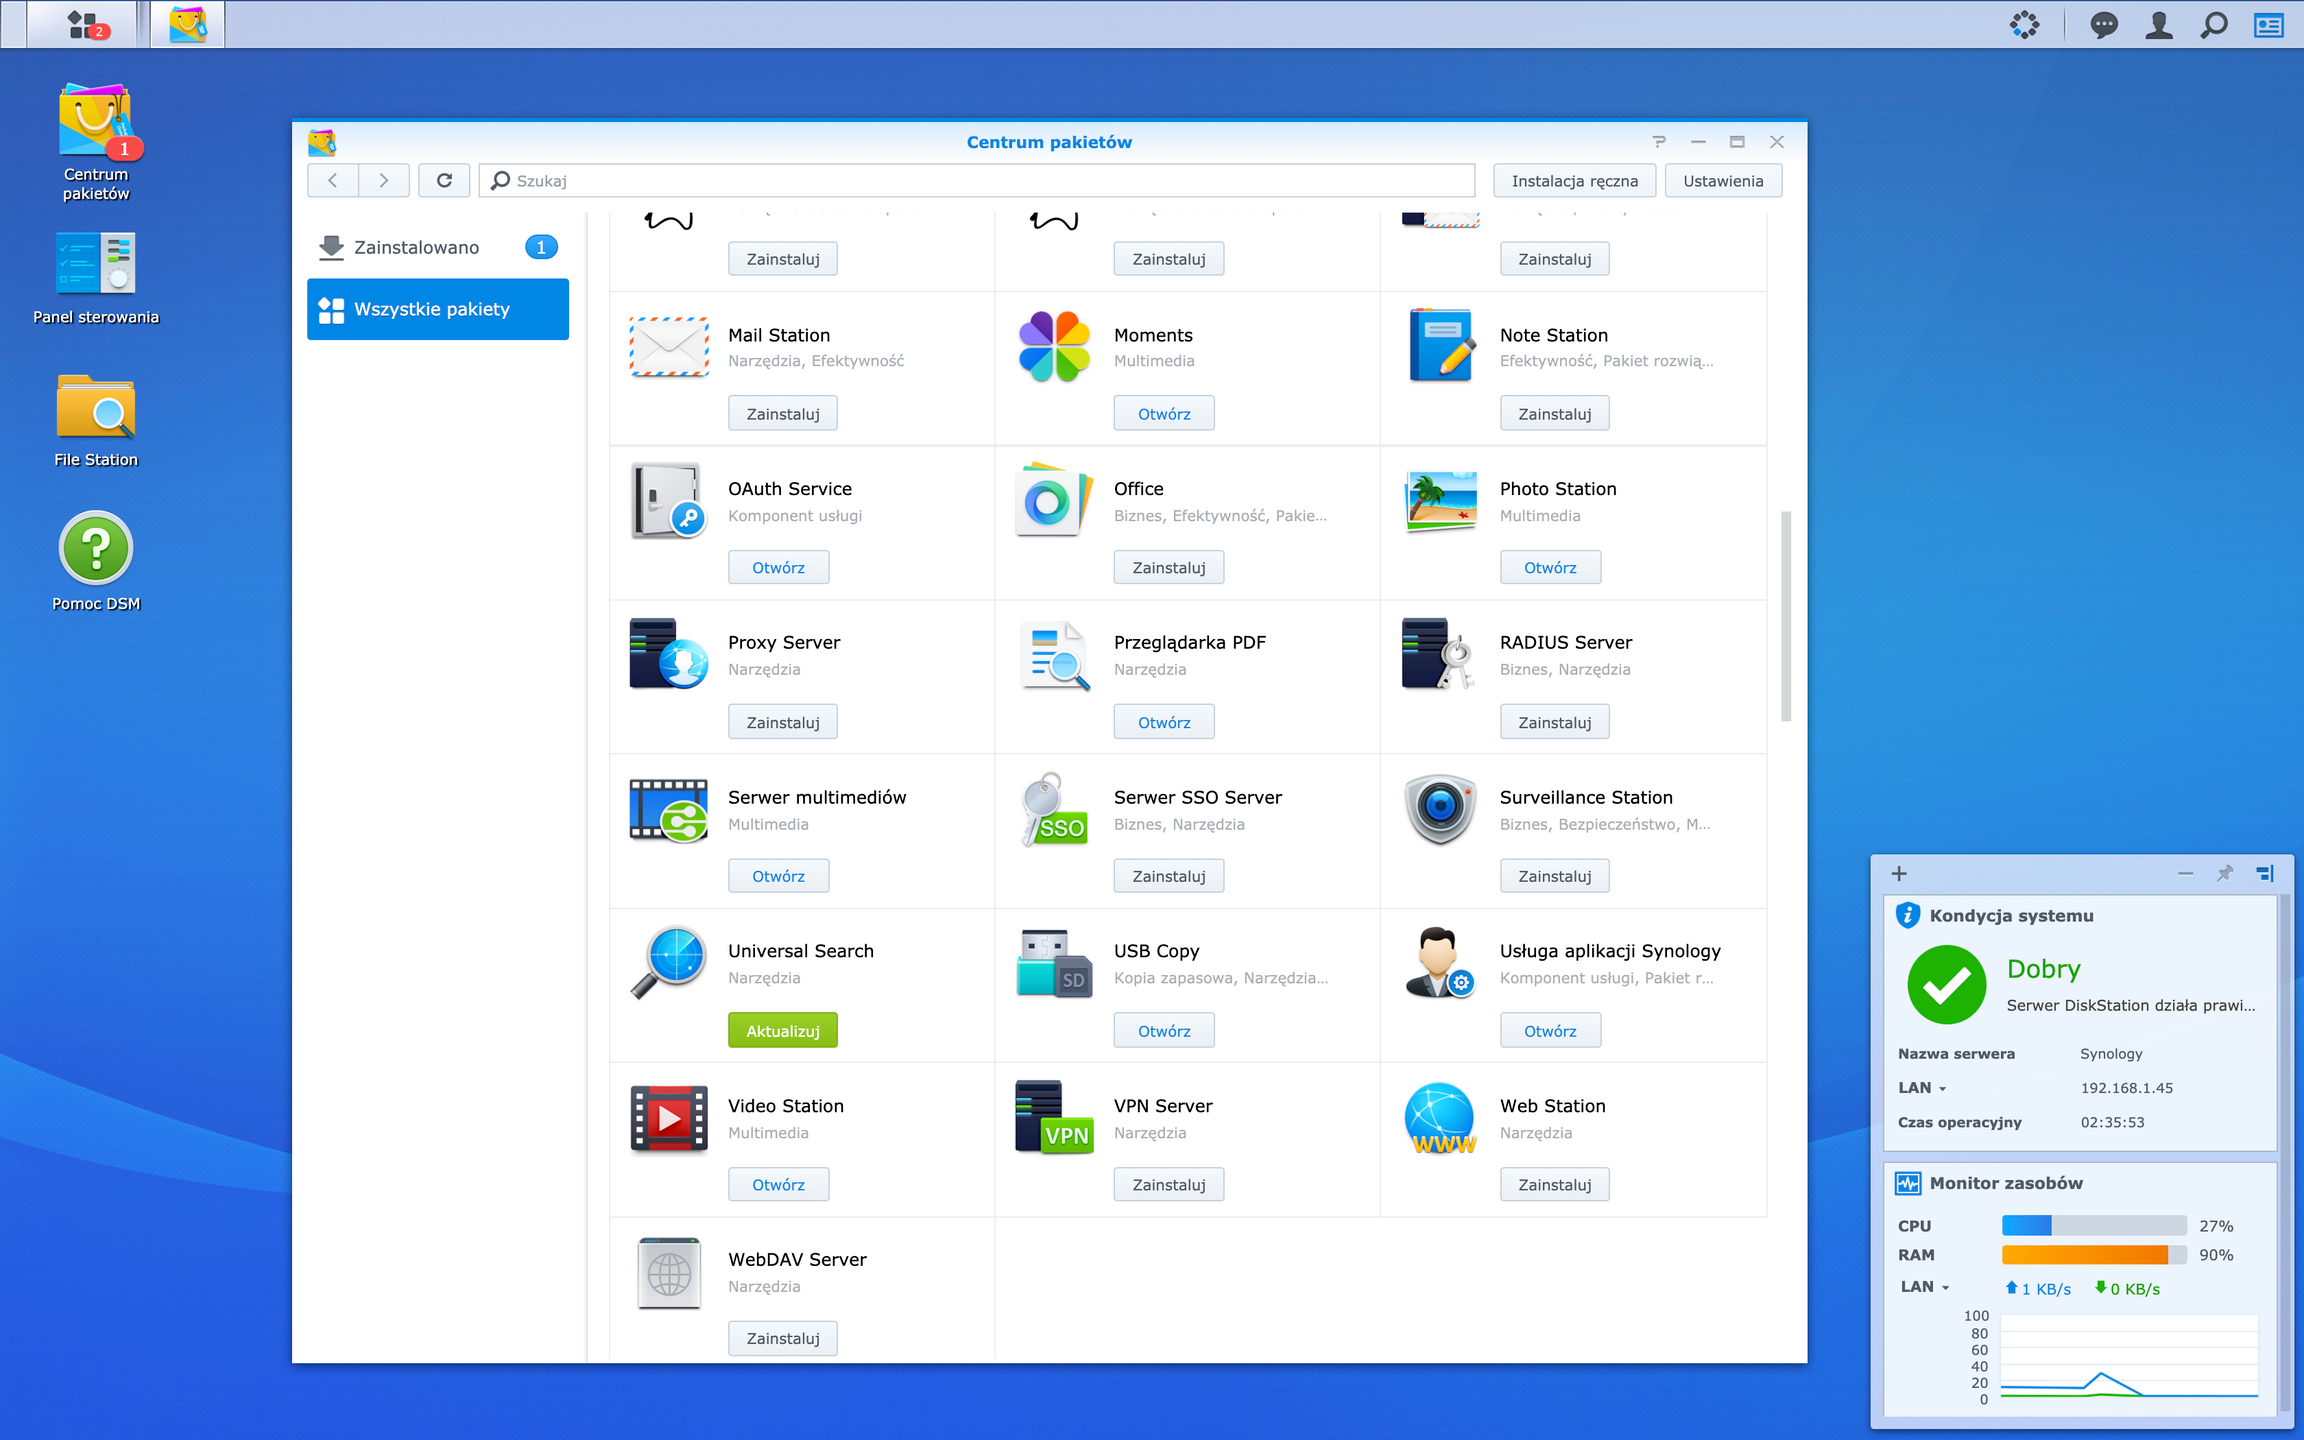This screenshot has height=1440, width=2304.
Task: Open Moments with Otwórz
Action: tap(1164, 413)
